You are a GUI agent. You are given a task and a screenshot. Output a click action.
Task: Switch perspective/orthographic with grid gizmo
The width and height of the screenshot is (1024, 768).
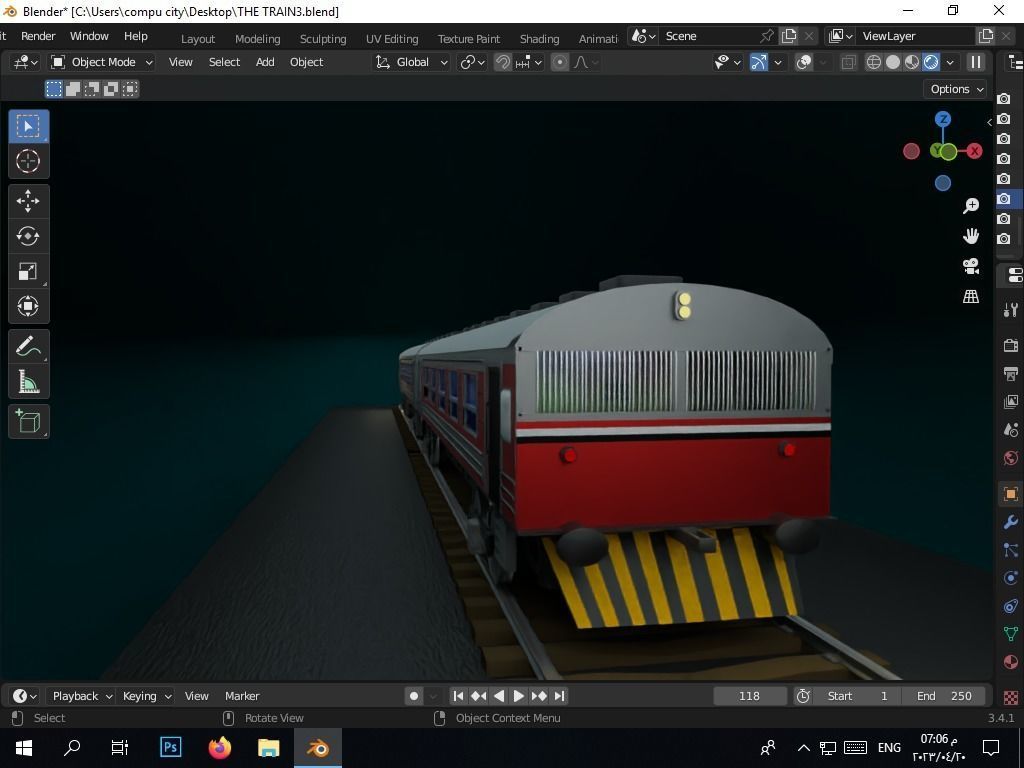(x=971, y=296)
